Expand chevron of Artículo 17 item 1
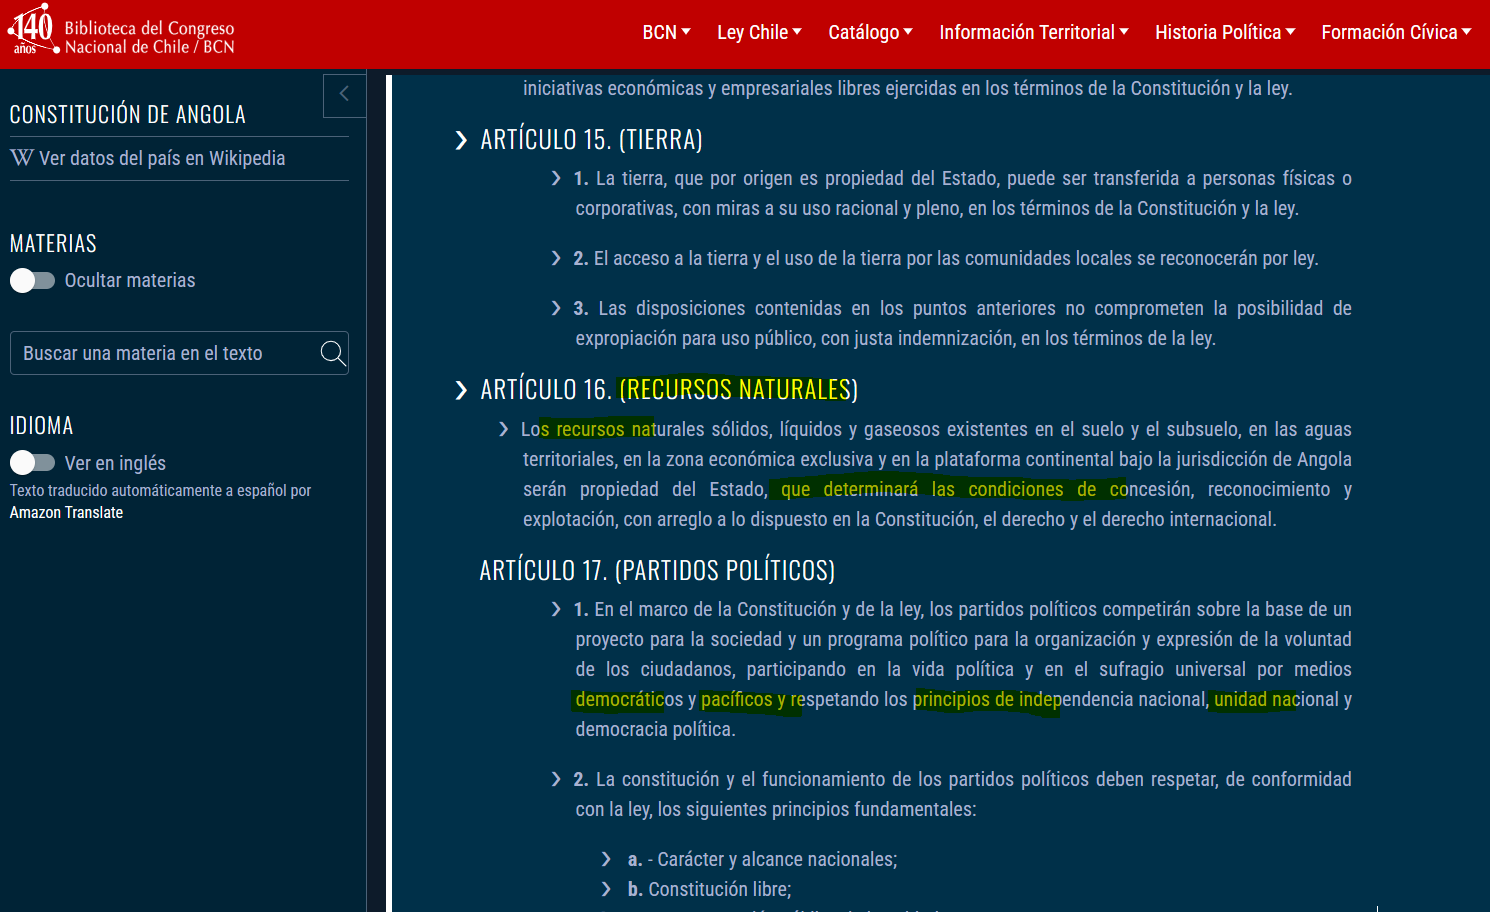This screenshot has height=912, width=1490. pos(556,609)
